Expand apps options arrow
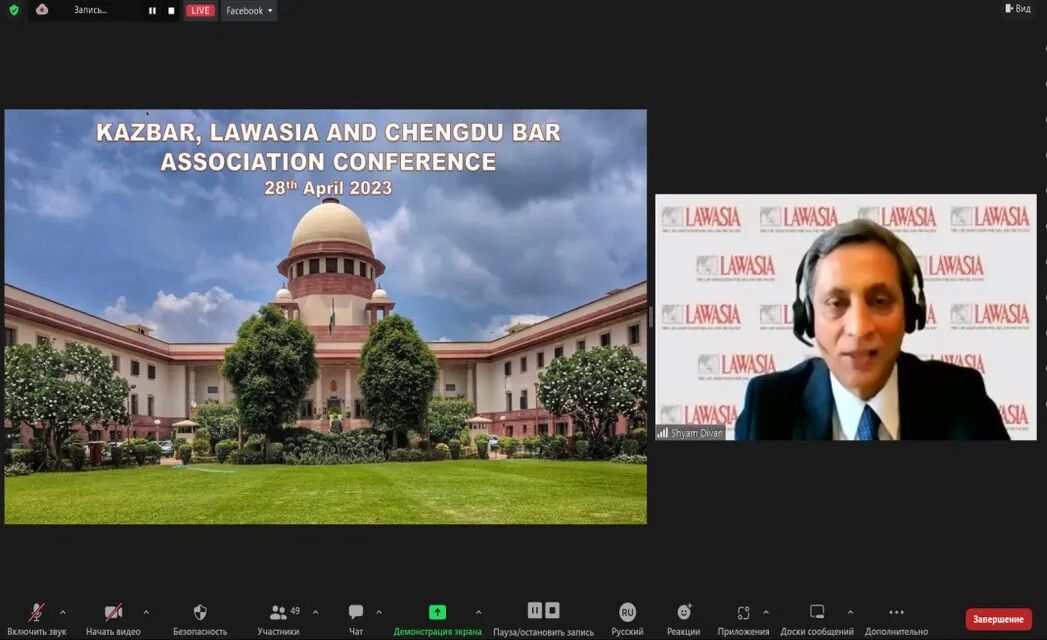The width and height of the screenshot is (1047, 640). coord(766,612)
